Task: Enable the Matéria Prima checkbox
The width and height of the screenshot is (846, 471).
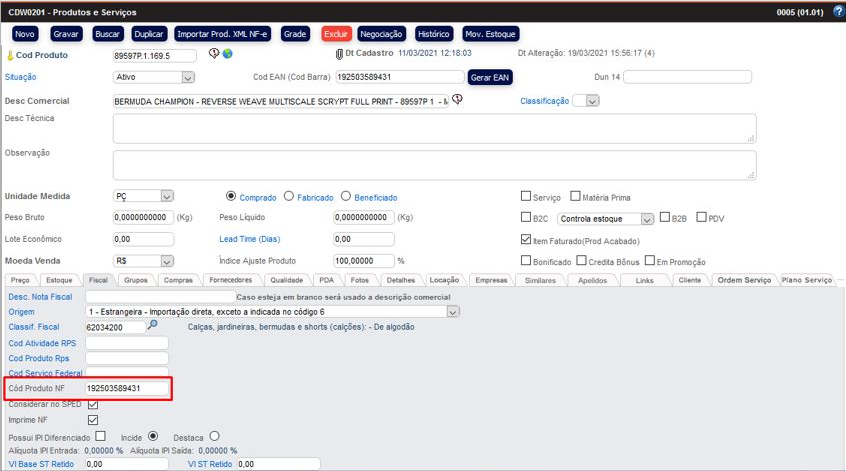Action: [x=575, y=197]
